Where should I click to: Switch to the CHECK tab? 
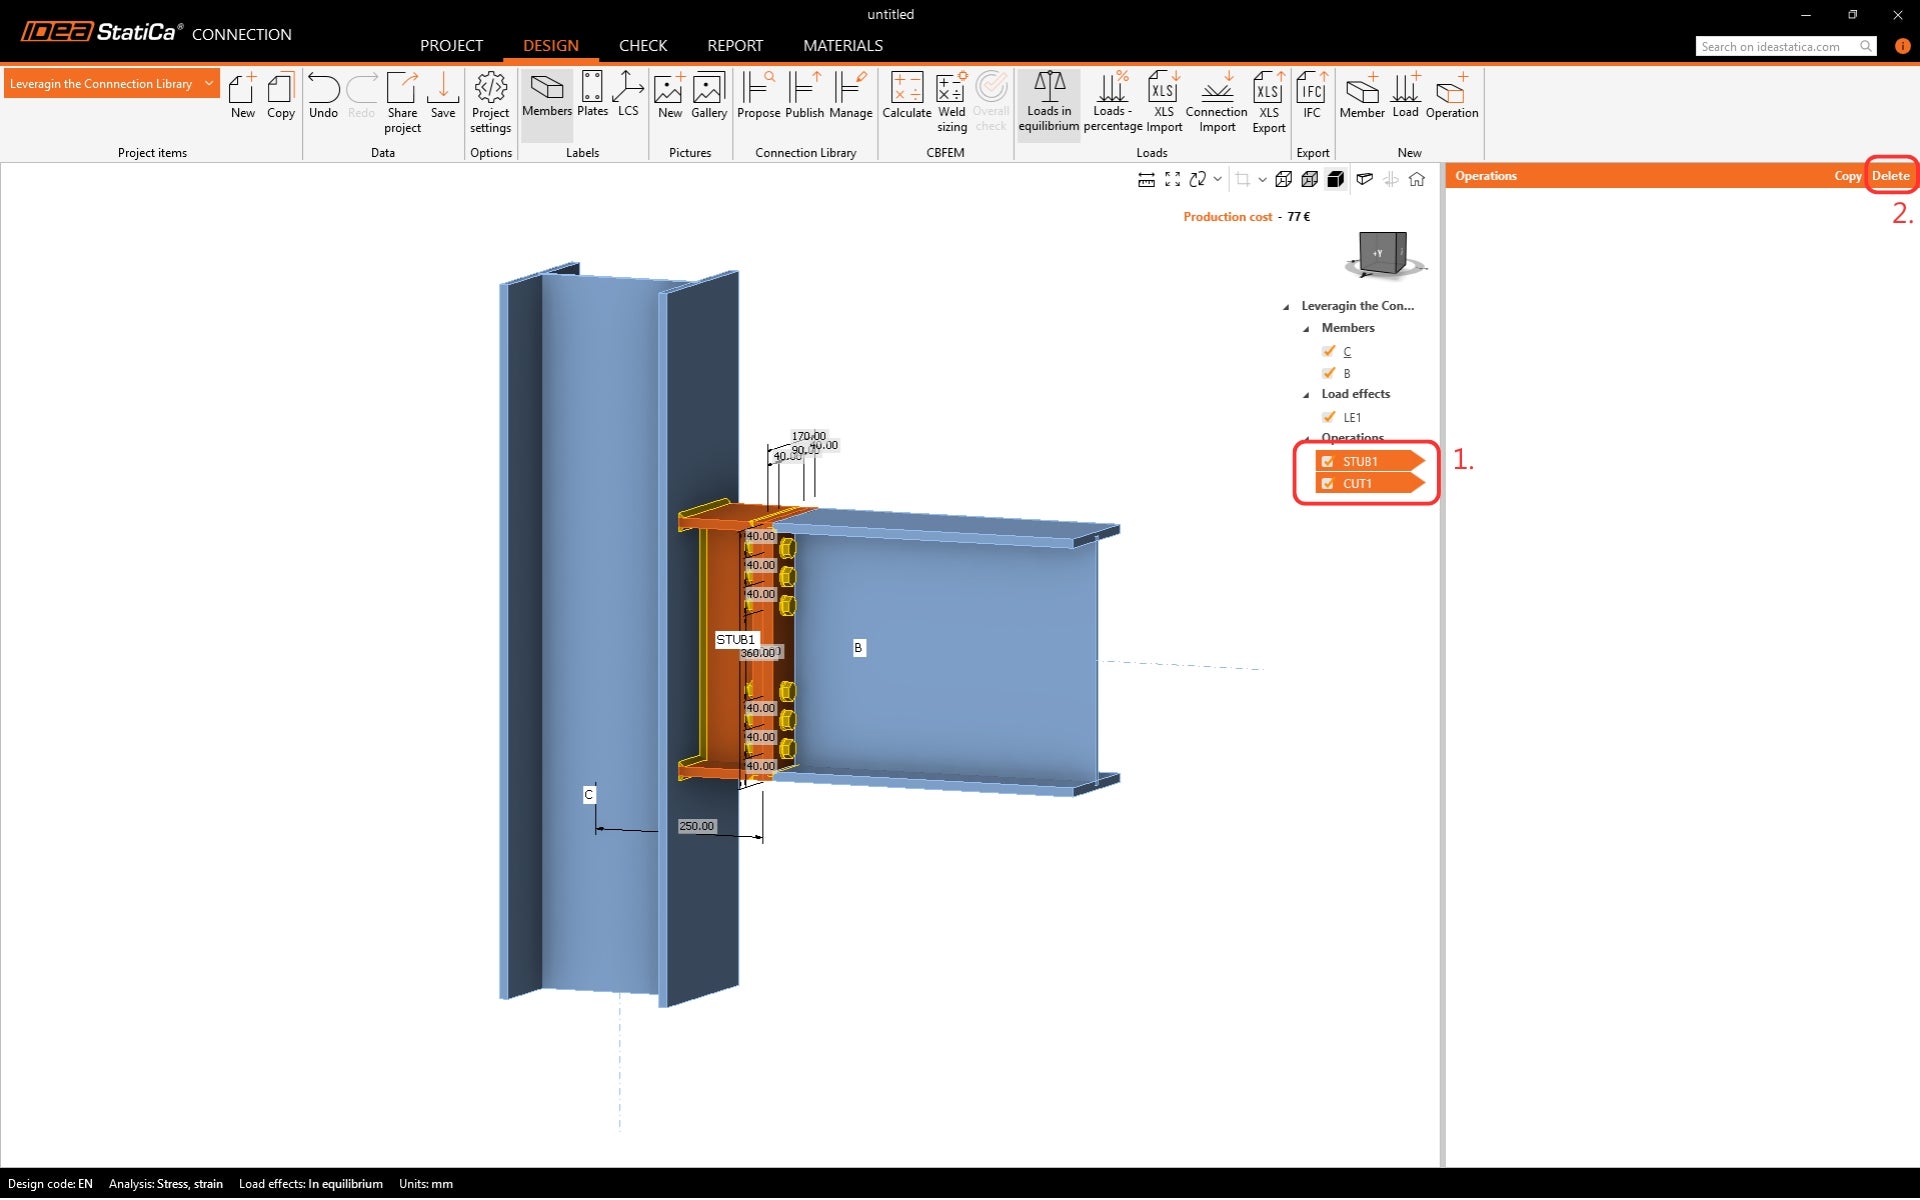(642, 46)
